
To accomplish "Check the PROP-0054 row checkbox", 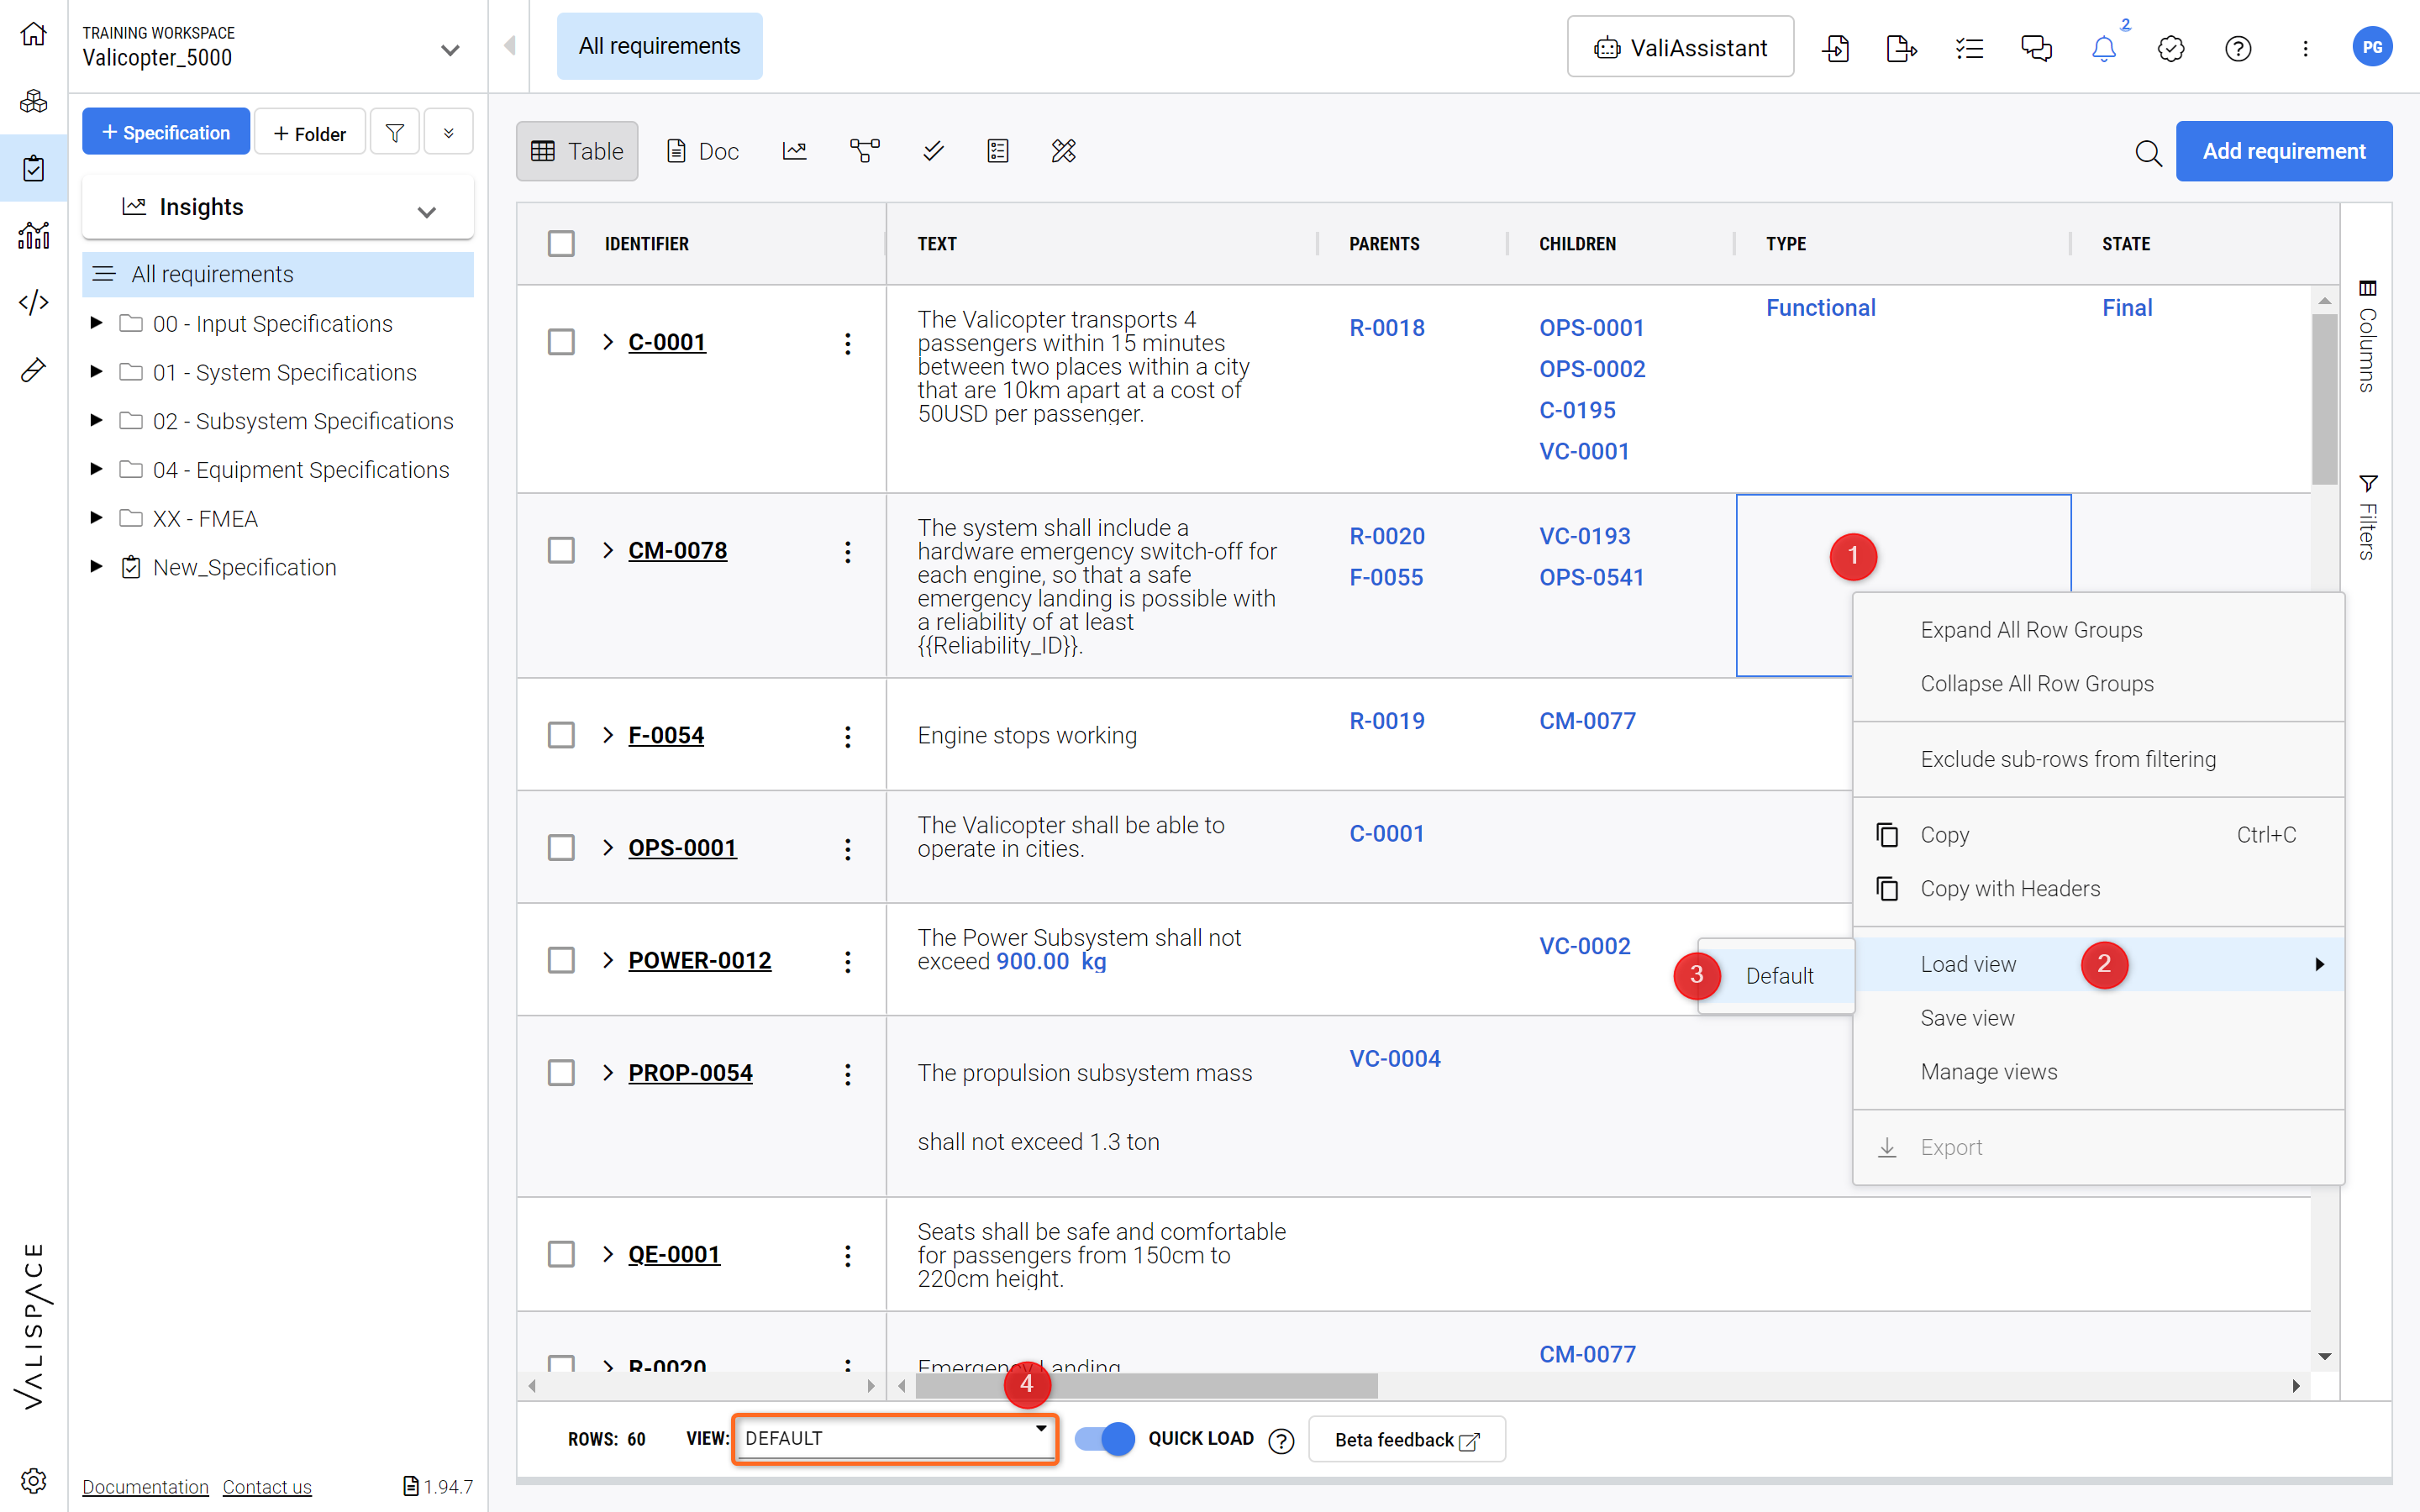I will tap(561, 1072).
